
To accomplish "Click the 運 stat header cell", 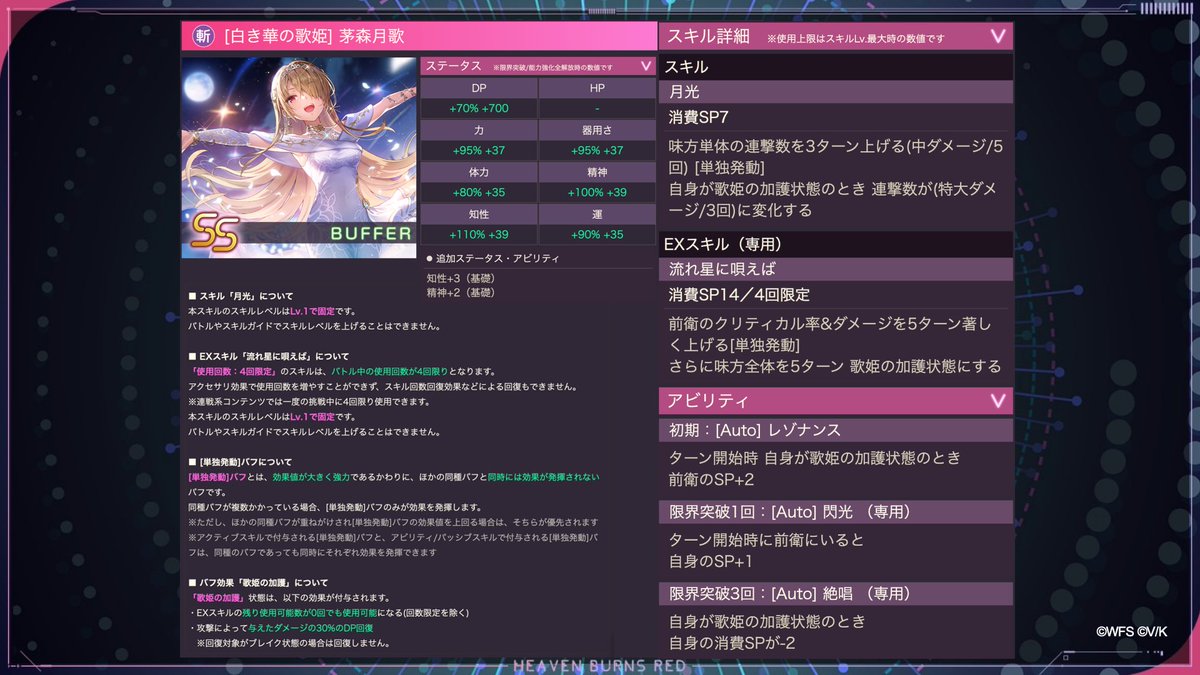I will 597,214.
